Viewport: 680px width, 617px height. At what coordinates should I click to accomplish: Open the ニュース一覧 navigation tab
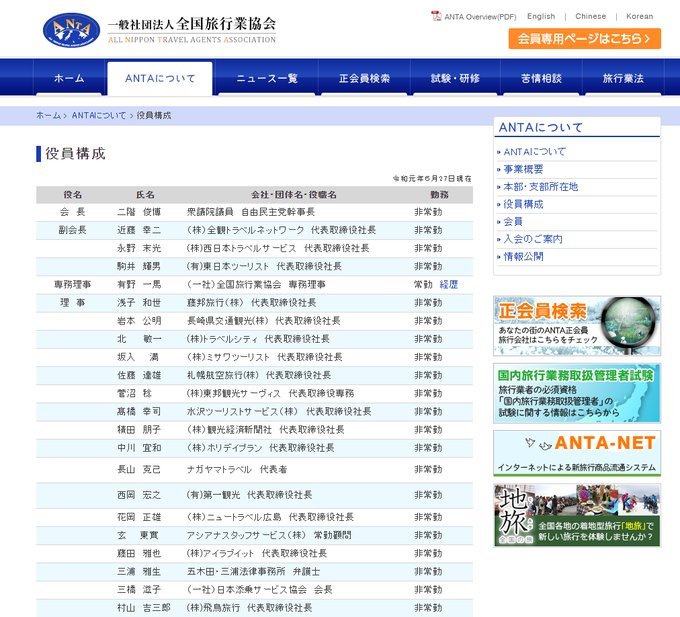click(267, 78)
